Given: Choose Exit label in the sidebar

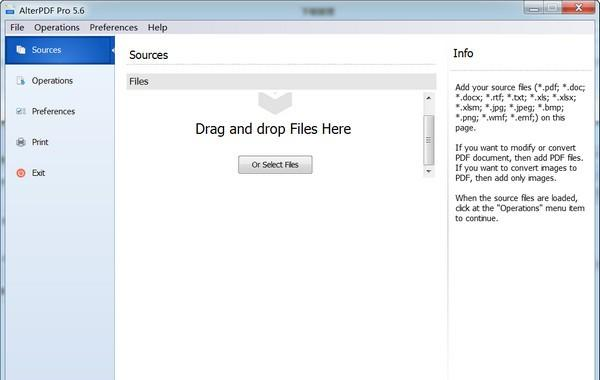Looking at the screenshot, I should pyautogui.click(x=38, y=173).
